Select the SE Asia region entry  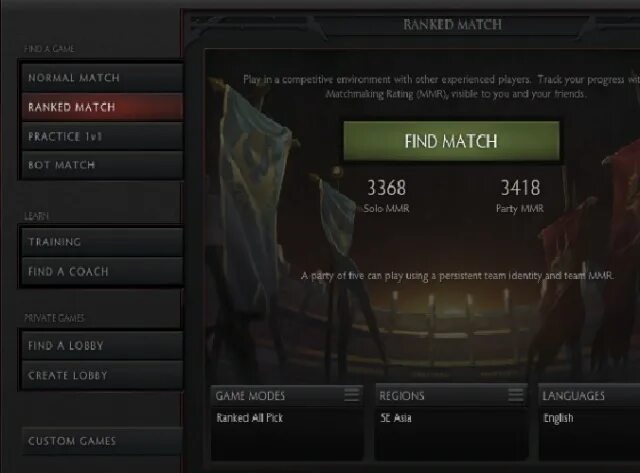pyautogui.click(x=396, y=418)
